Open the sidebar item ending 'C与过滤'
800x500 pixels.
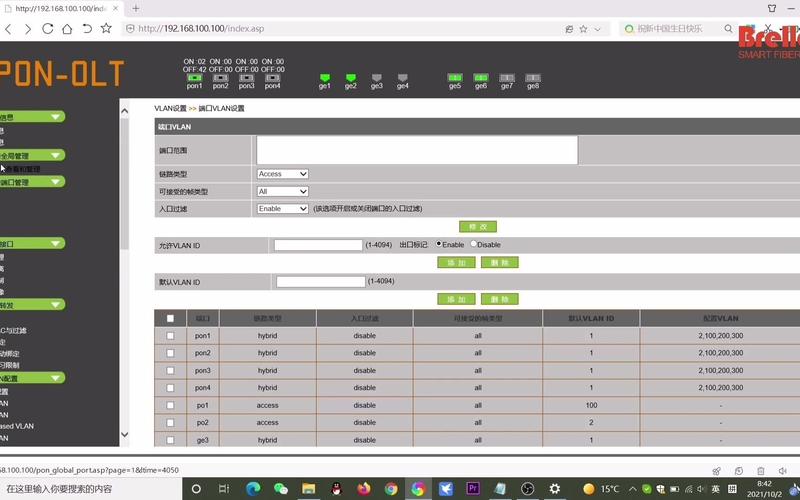pyautogui.click(x=13, y=331)
